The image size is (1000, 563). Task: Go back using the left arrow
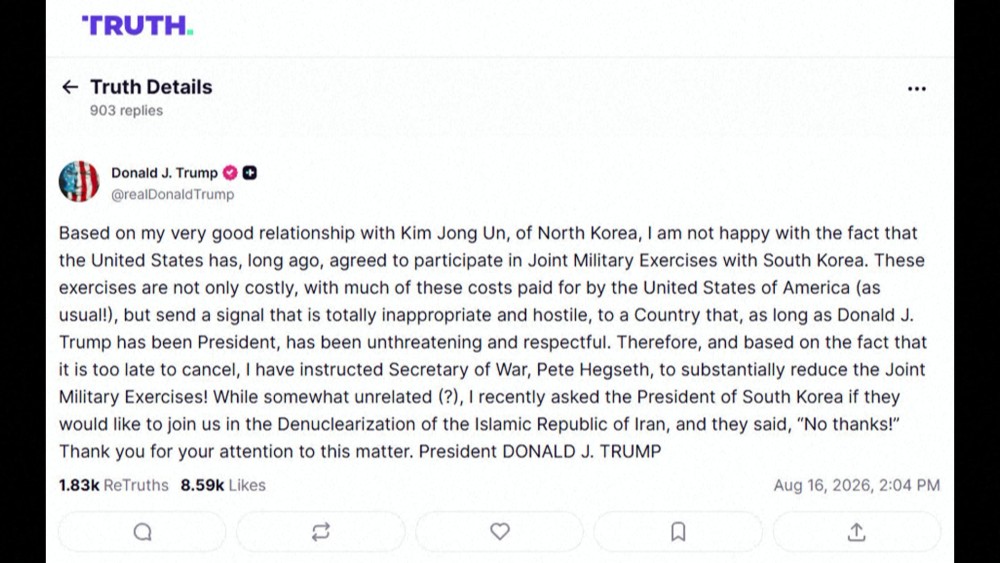coord(70,87)
